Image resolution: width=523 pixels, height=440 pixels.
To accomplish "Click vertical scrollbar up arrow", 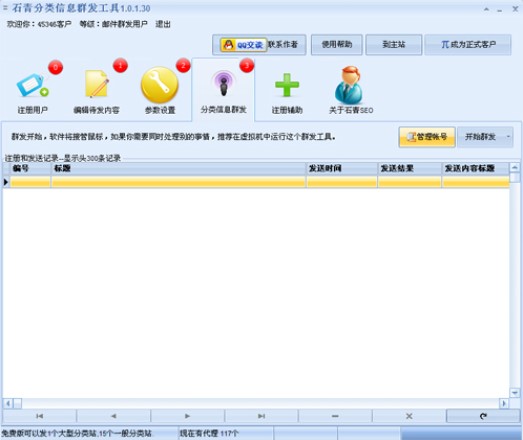I will tap(515, 167).
